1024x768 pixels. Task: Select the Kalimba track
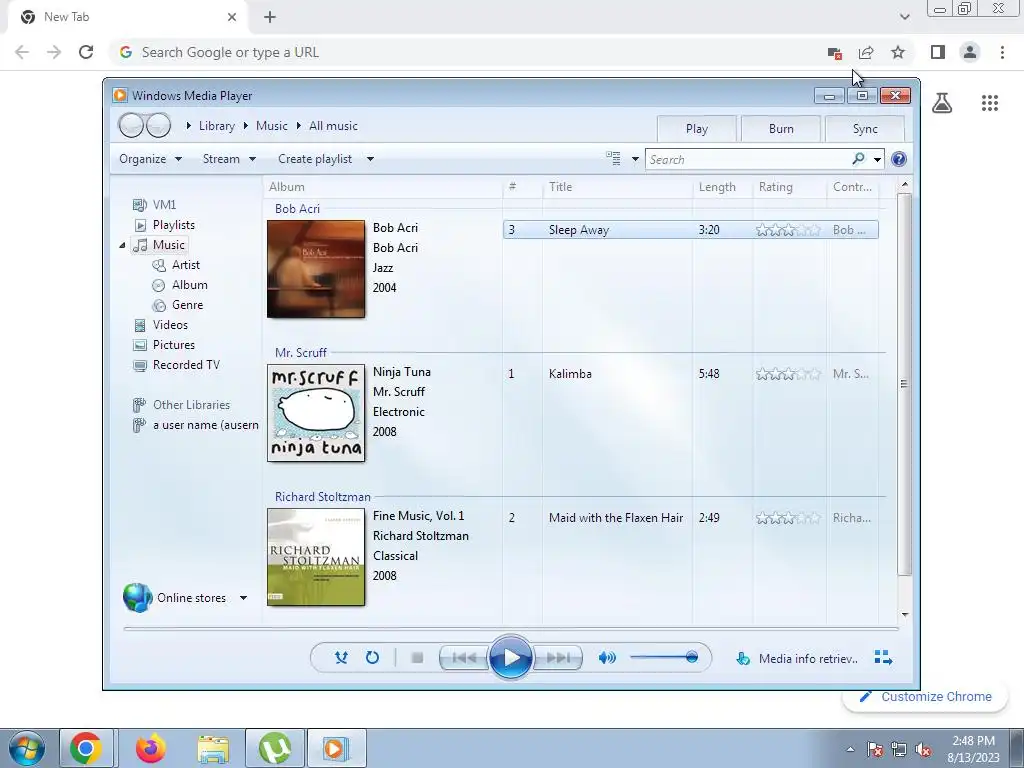(570, 374)
